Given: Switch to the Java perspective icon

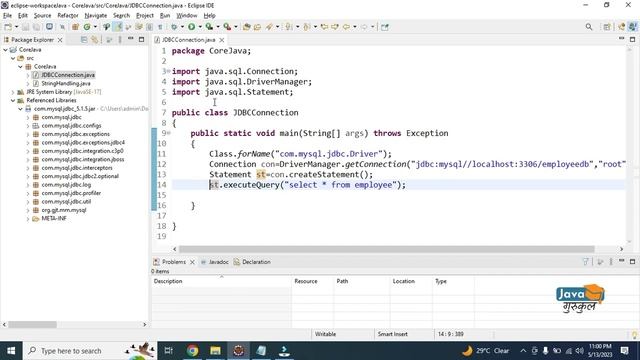Looking at the screenshot, I should [632, 27].
